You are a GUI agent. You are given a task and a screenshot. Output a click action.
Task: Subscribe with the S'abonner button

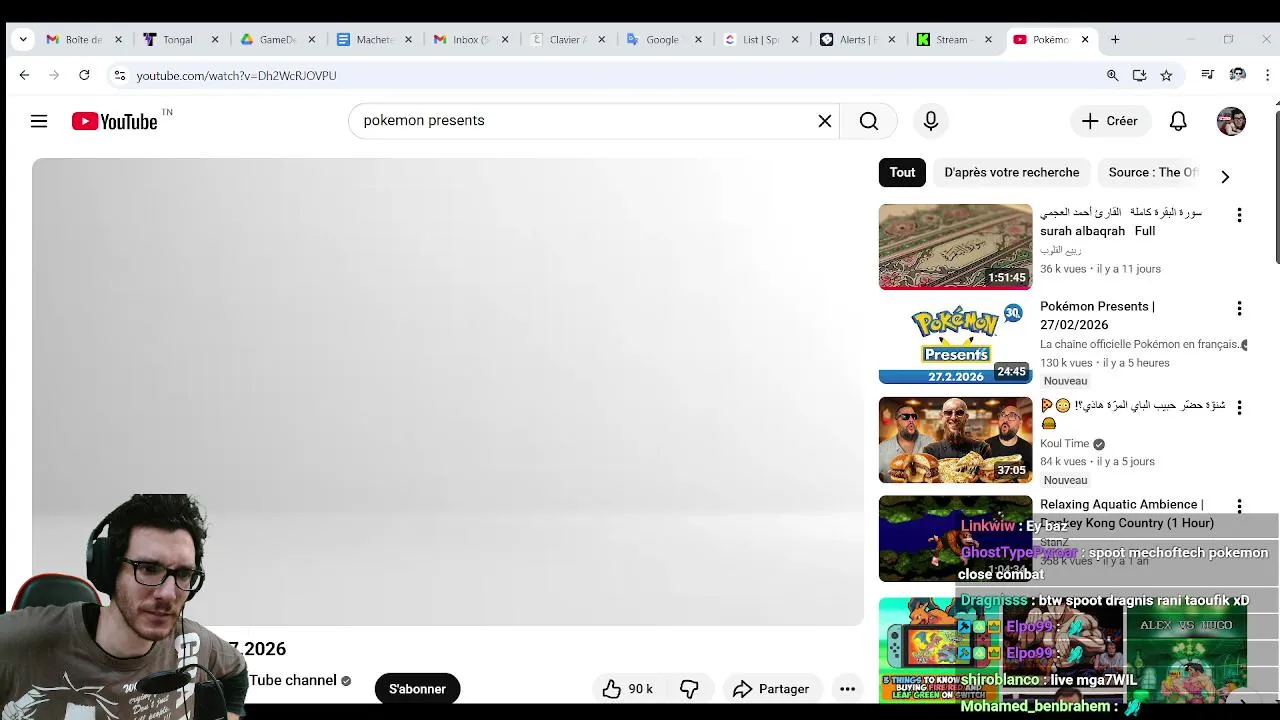click(x=417, y=689)
